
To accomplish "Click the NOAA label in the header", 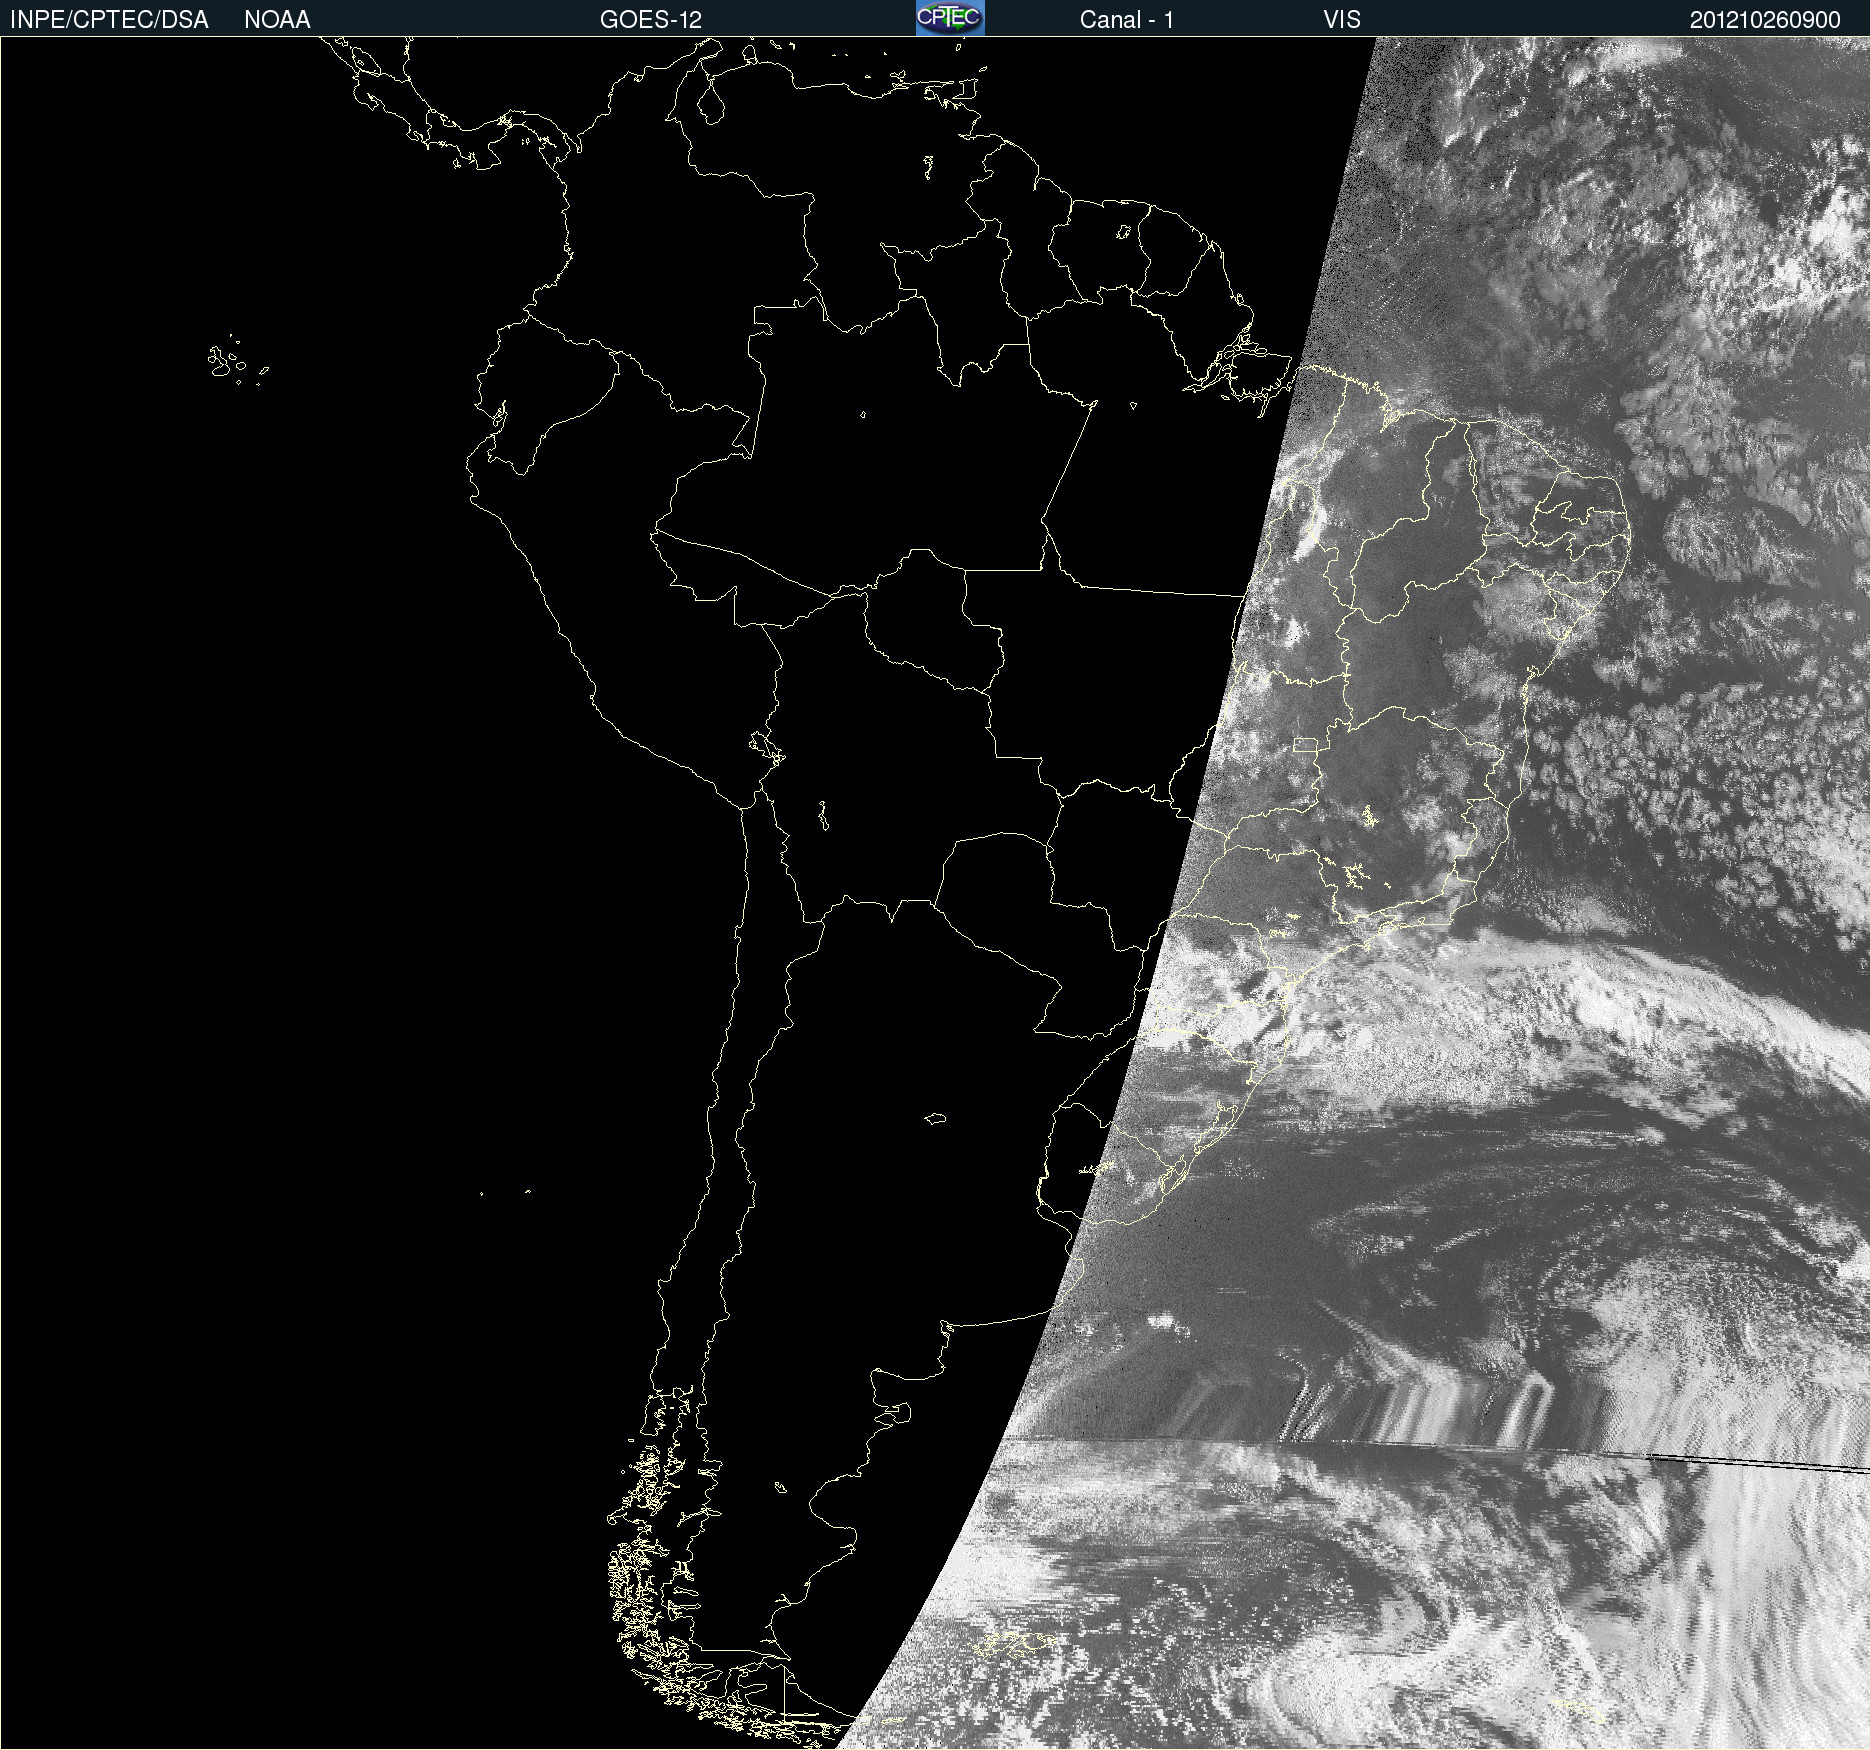I will click(277, 20).
